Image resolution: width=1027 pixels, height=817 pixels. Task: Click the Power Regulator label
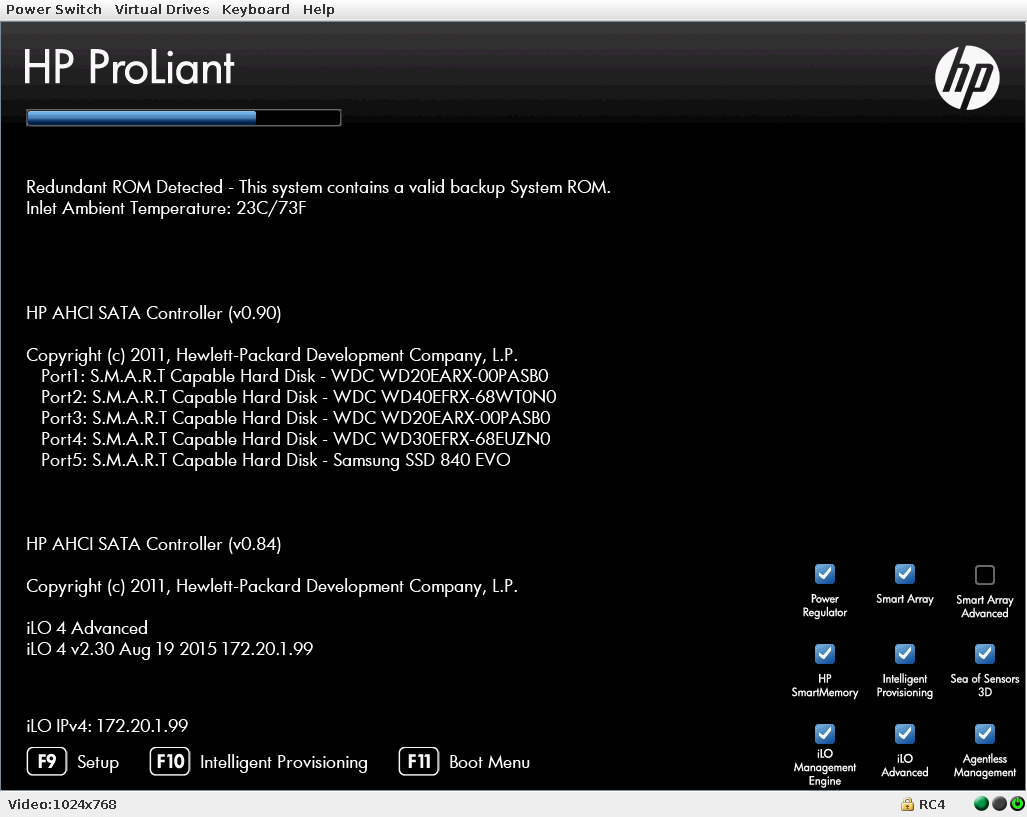tap(825, 606)
